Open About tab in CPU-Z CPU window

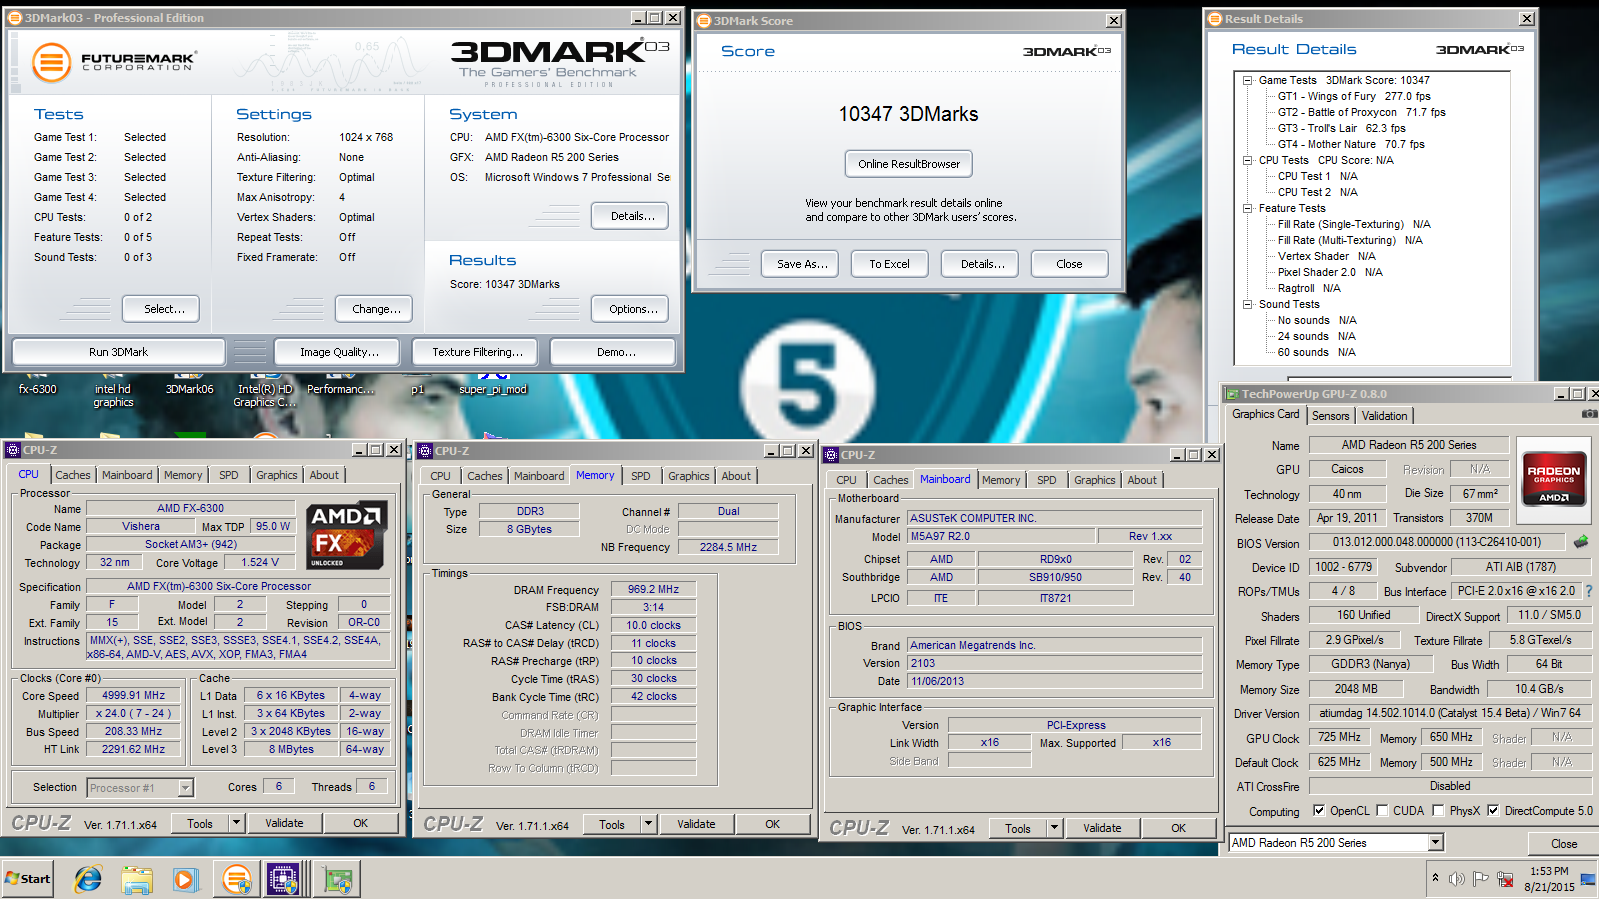pyautogui.click(x=324, y=476)
